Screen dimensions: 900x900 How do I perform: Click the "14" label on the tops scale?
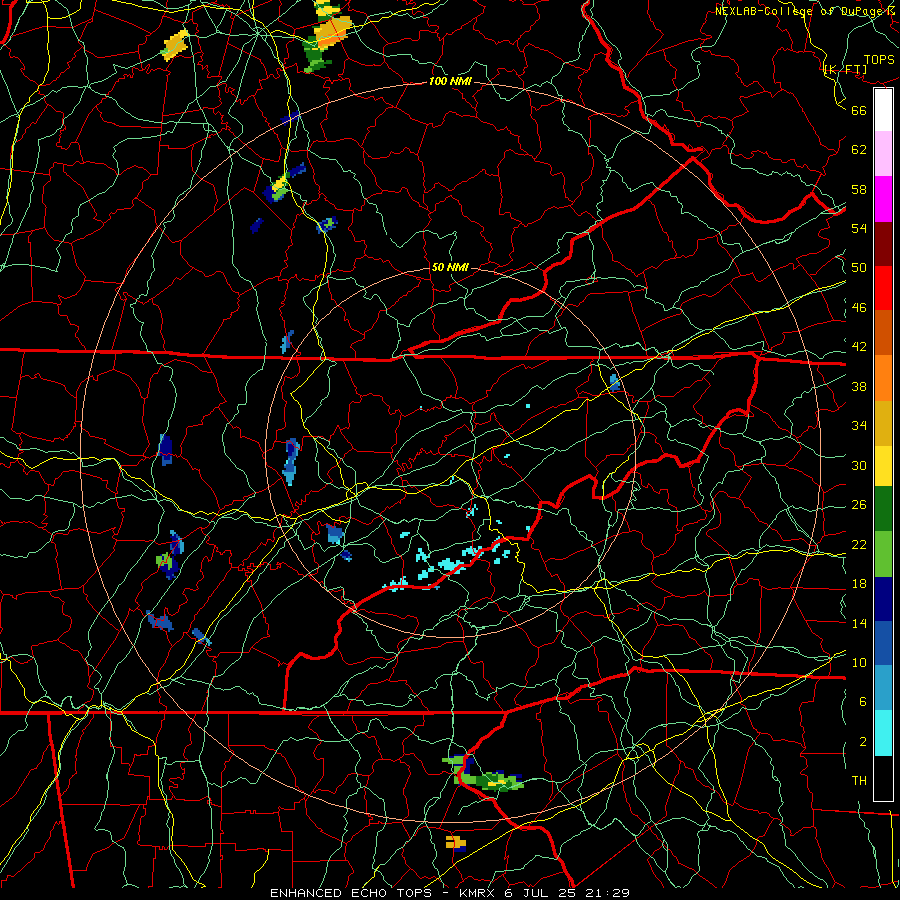(859, 623)
